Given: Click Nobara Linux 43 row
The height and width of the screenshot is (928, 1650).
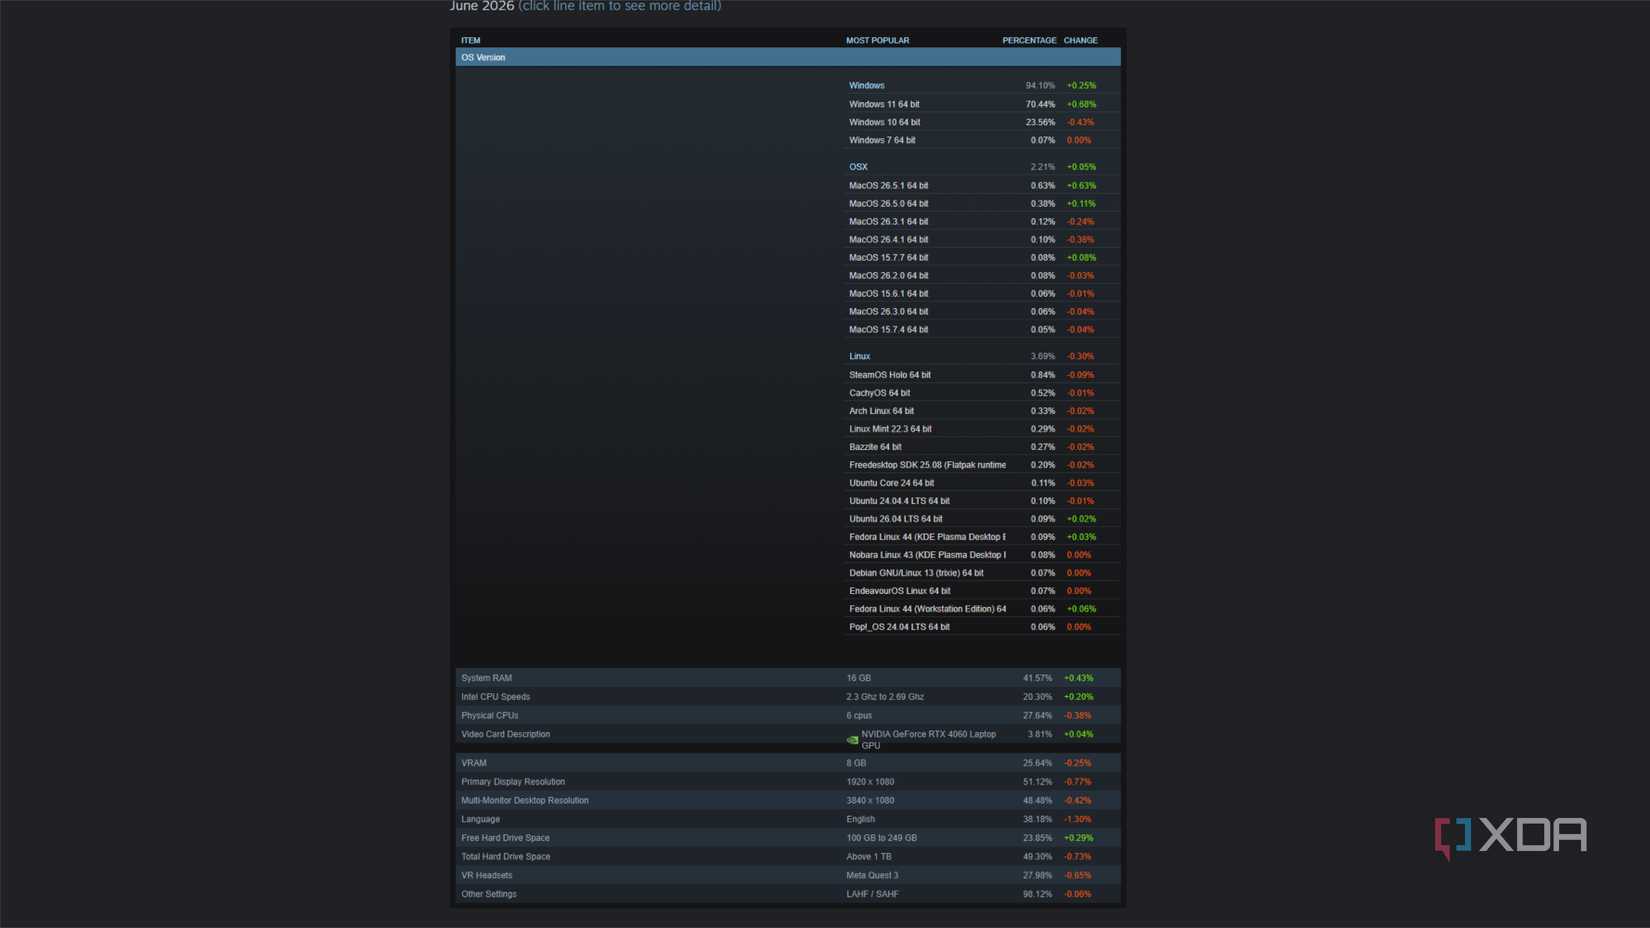Looking at the screenshot, I should (x=982, y=555).
